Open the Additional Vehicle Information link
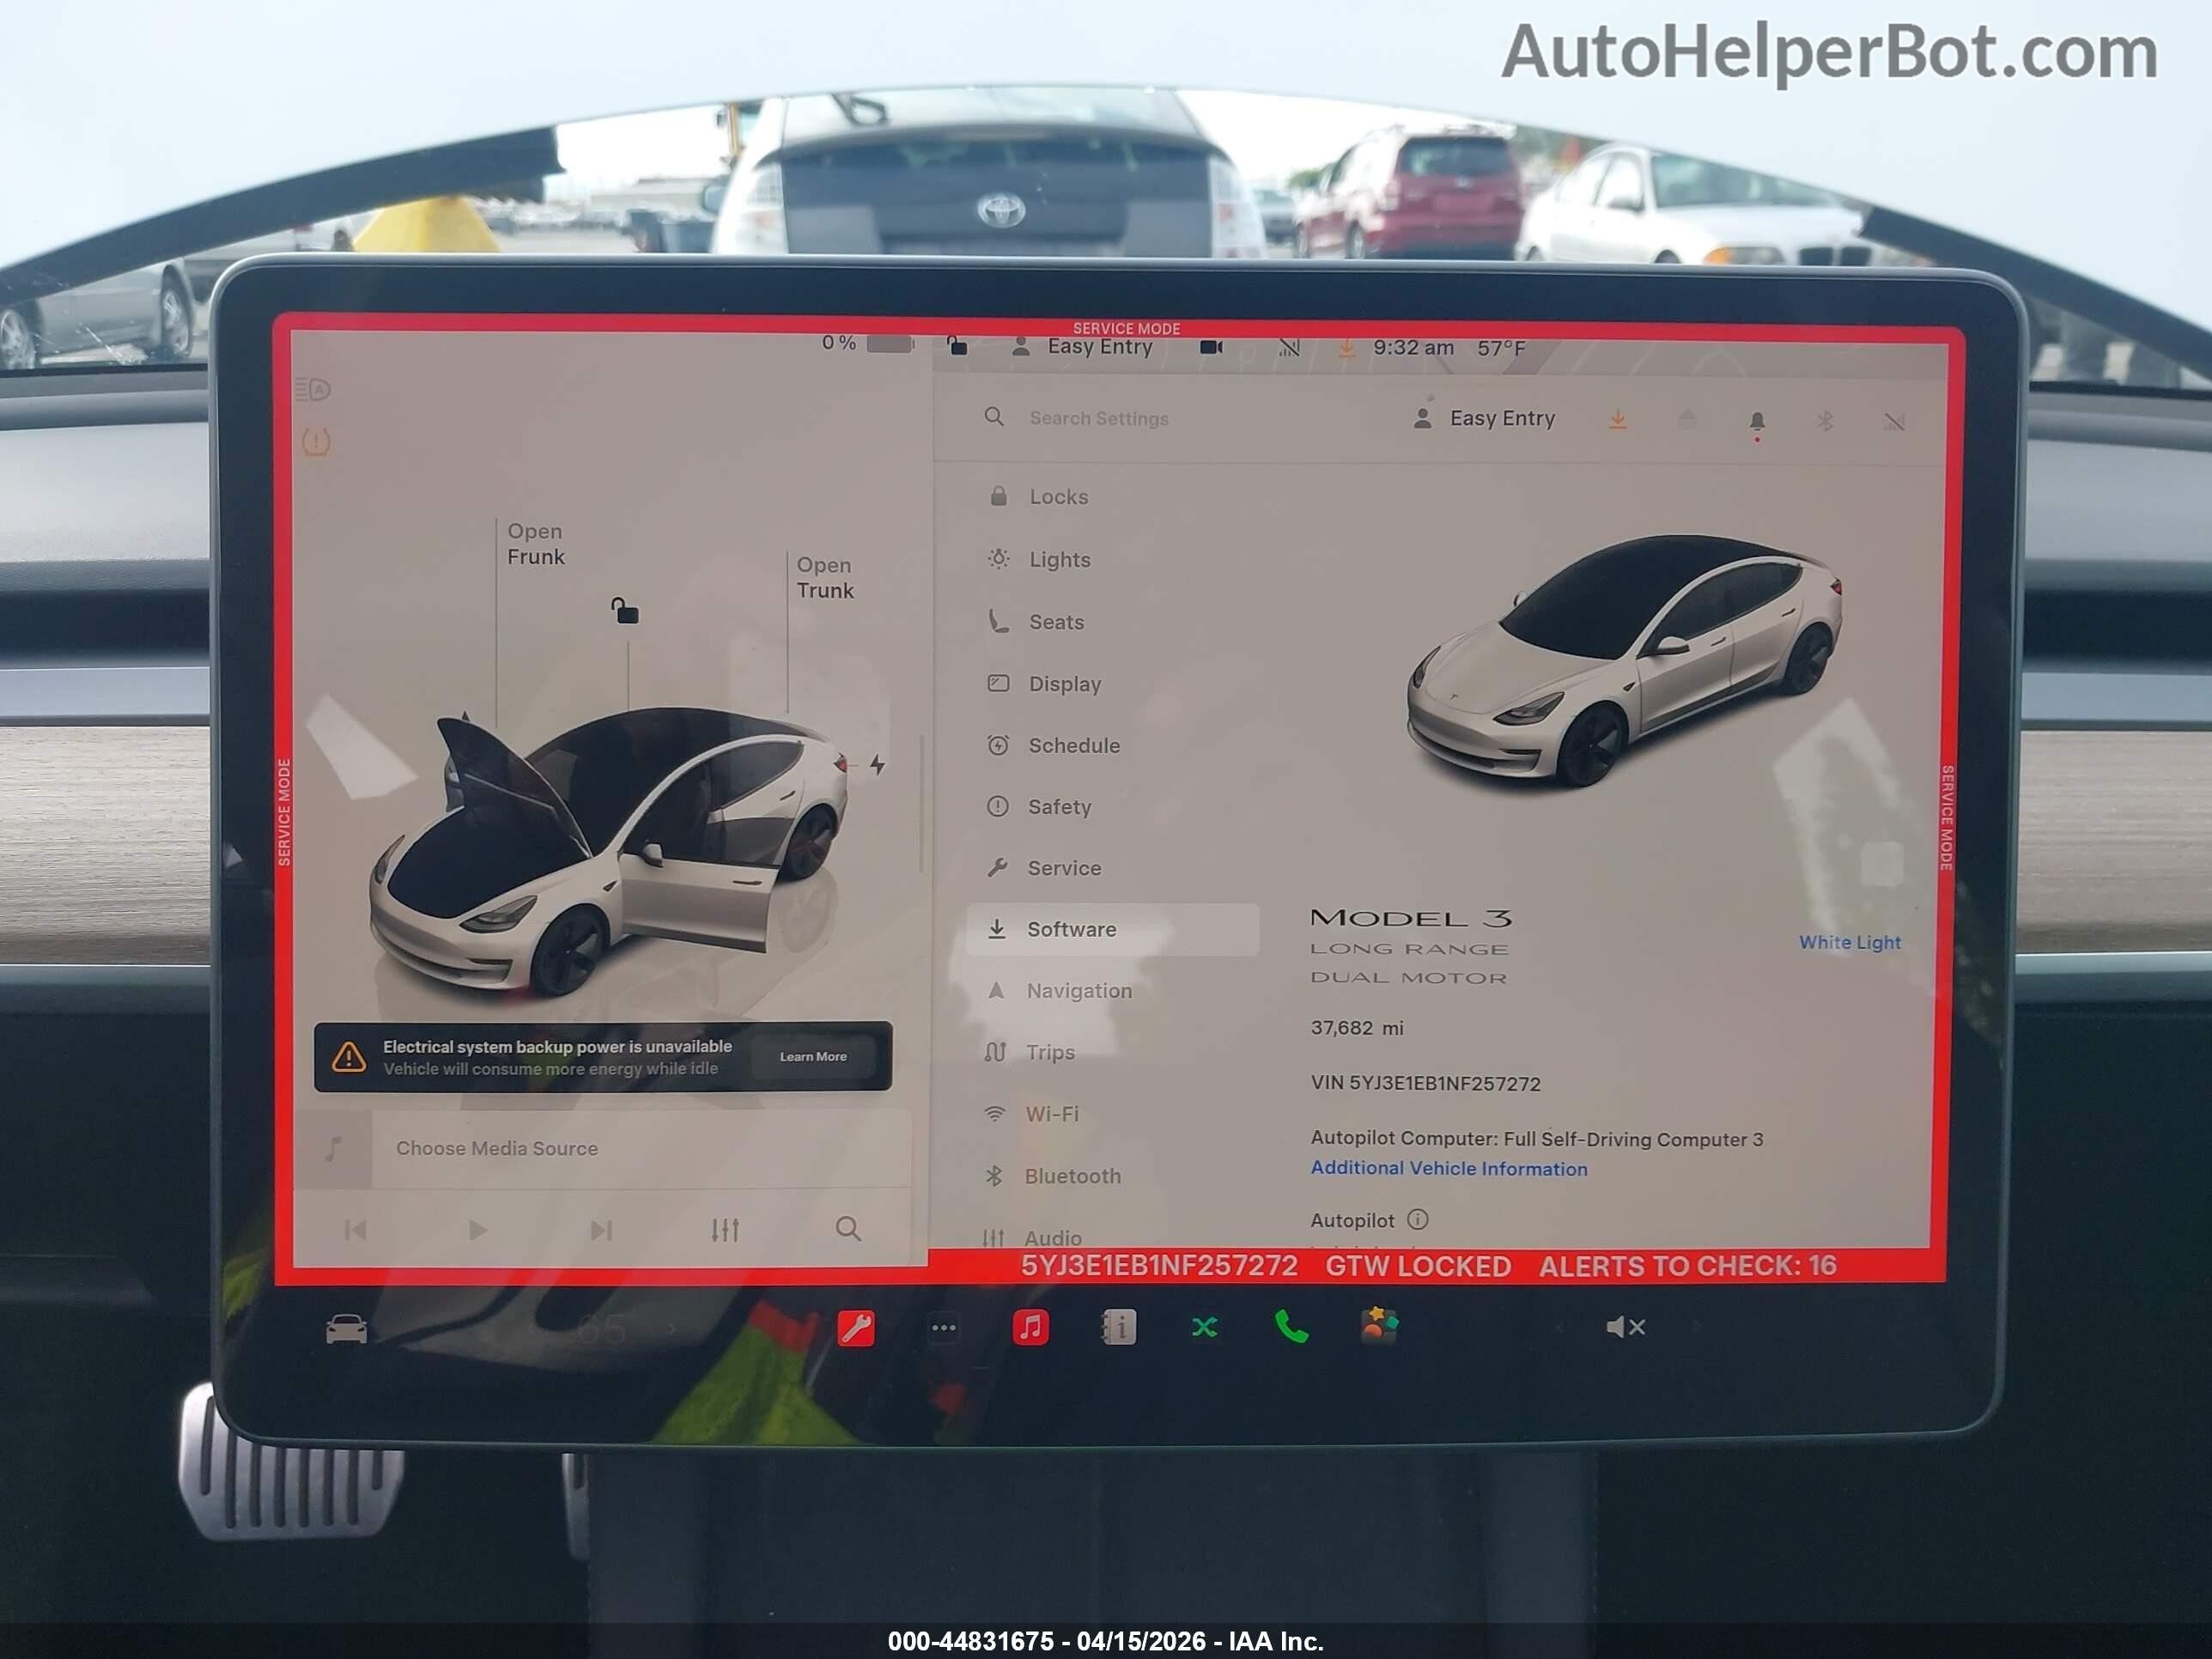2212x1659 pixels. click(x=1449, y=1168)
